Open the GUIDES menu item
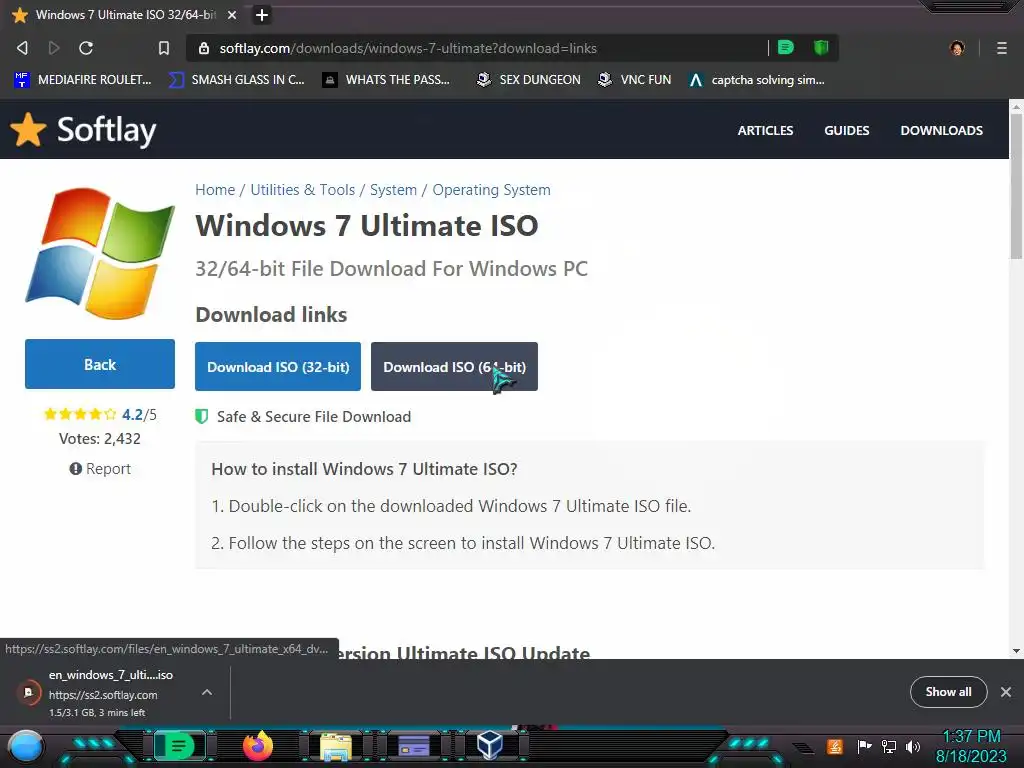1024x768 pixels. [x=846, y=130]
